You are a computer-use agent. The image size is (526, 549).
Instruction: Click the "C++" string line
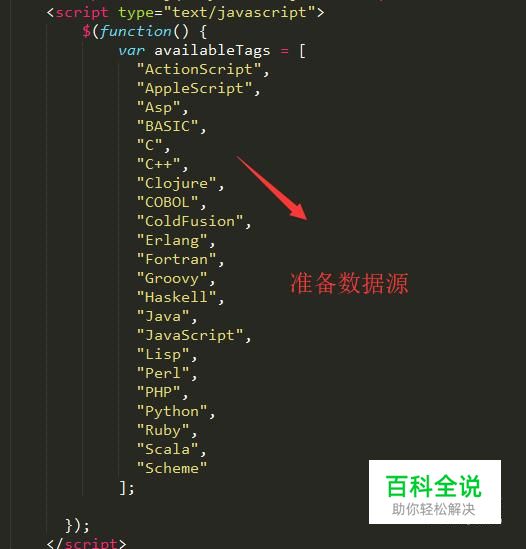[x=158, y=164]
